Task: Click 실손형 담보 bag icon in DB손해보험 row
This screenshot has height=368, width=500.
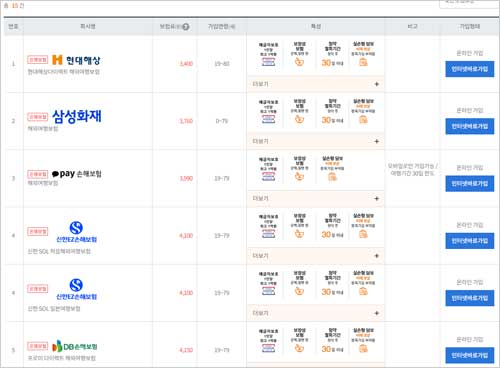Action: click(x=363, y=349)
